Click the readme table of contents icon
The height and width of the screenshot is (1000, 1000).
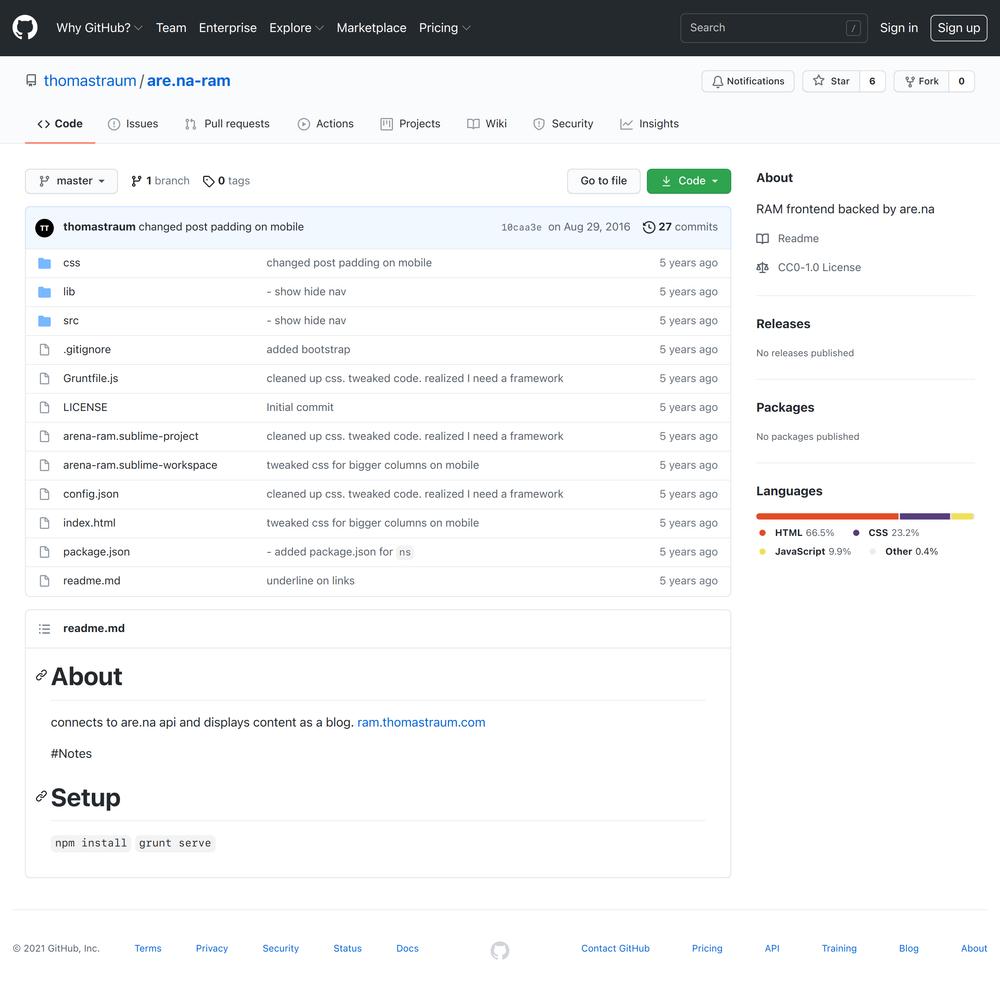pyautogui.click(x=44, y=629)
